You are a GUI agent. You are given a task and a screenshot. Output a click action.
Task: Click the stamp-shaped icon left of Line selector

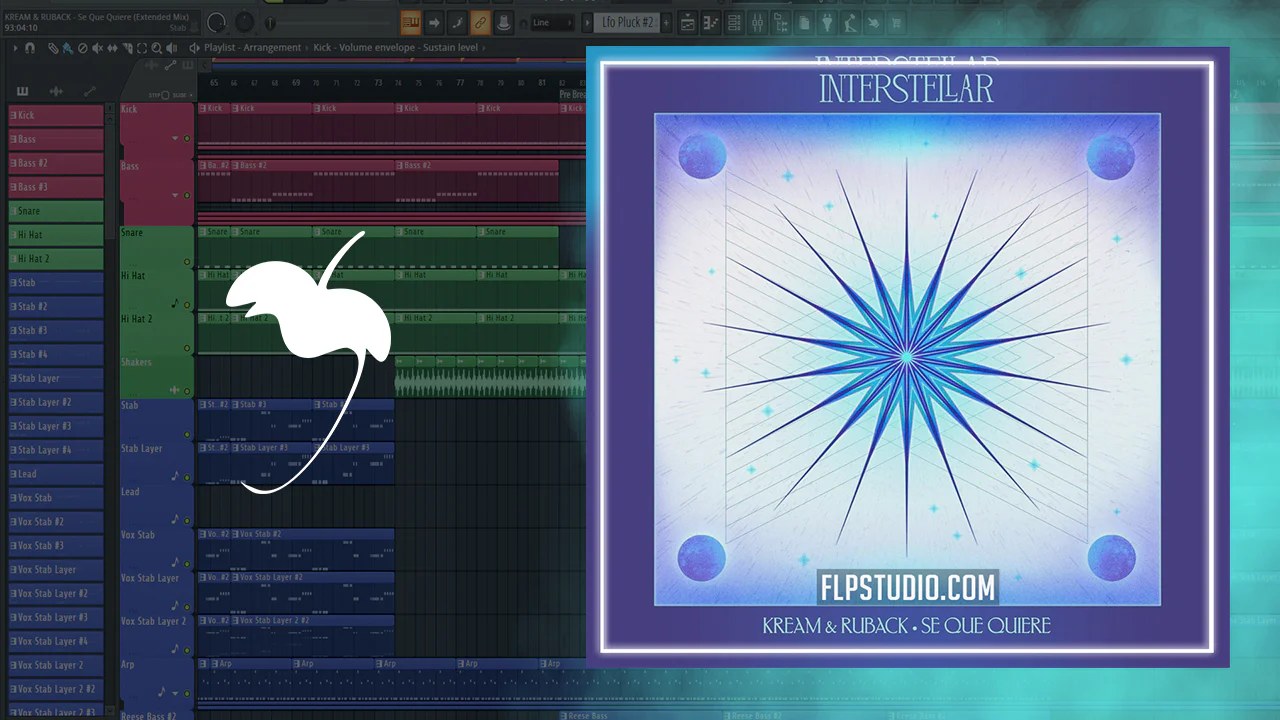503,22
